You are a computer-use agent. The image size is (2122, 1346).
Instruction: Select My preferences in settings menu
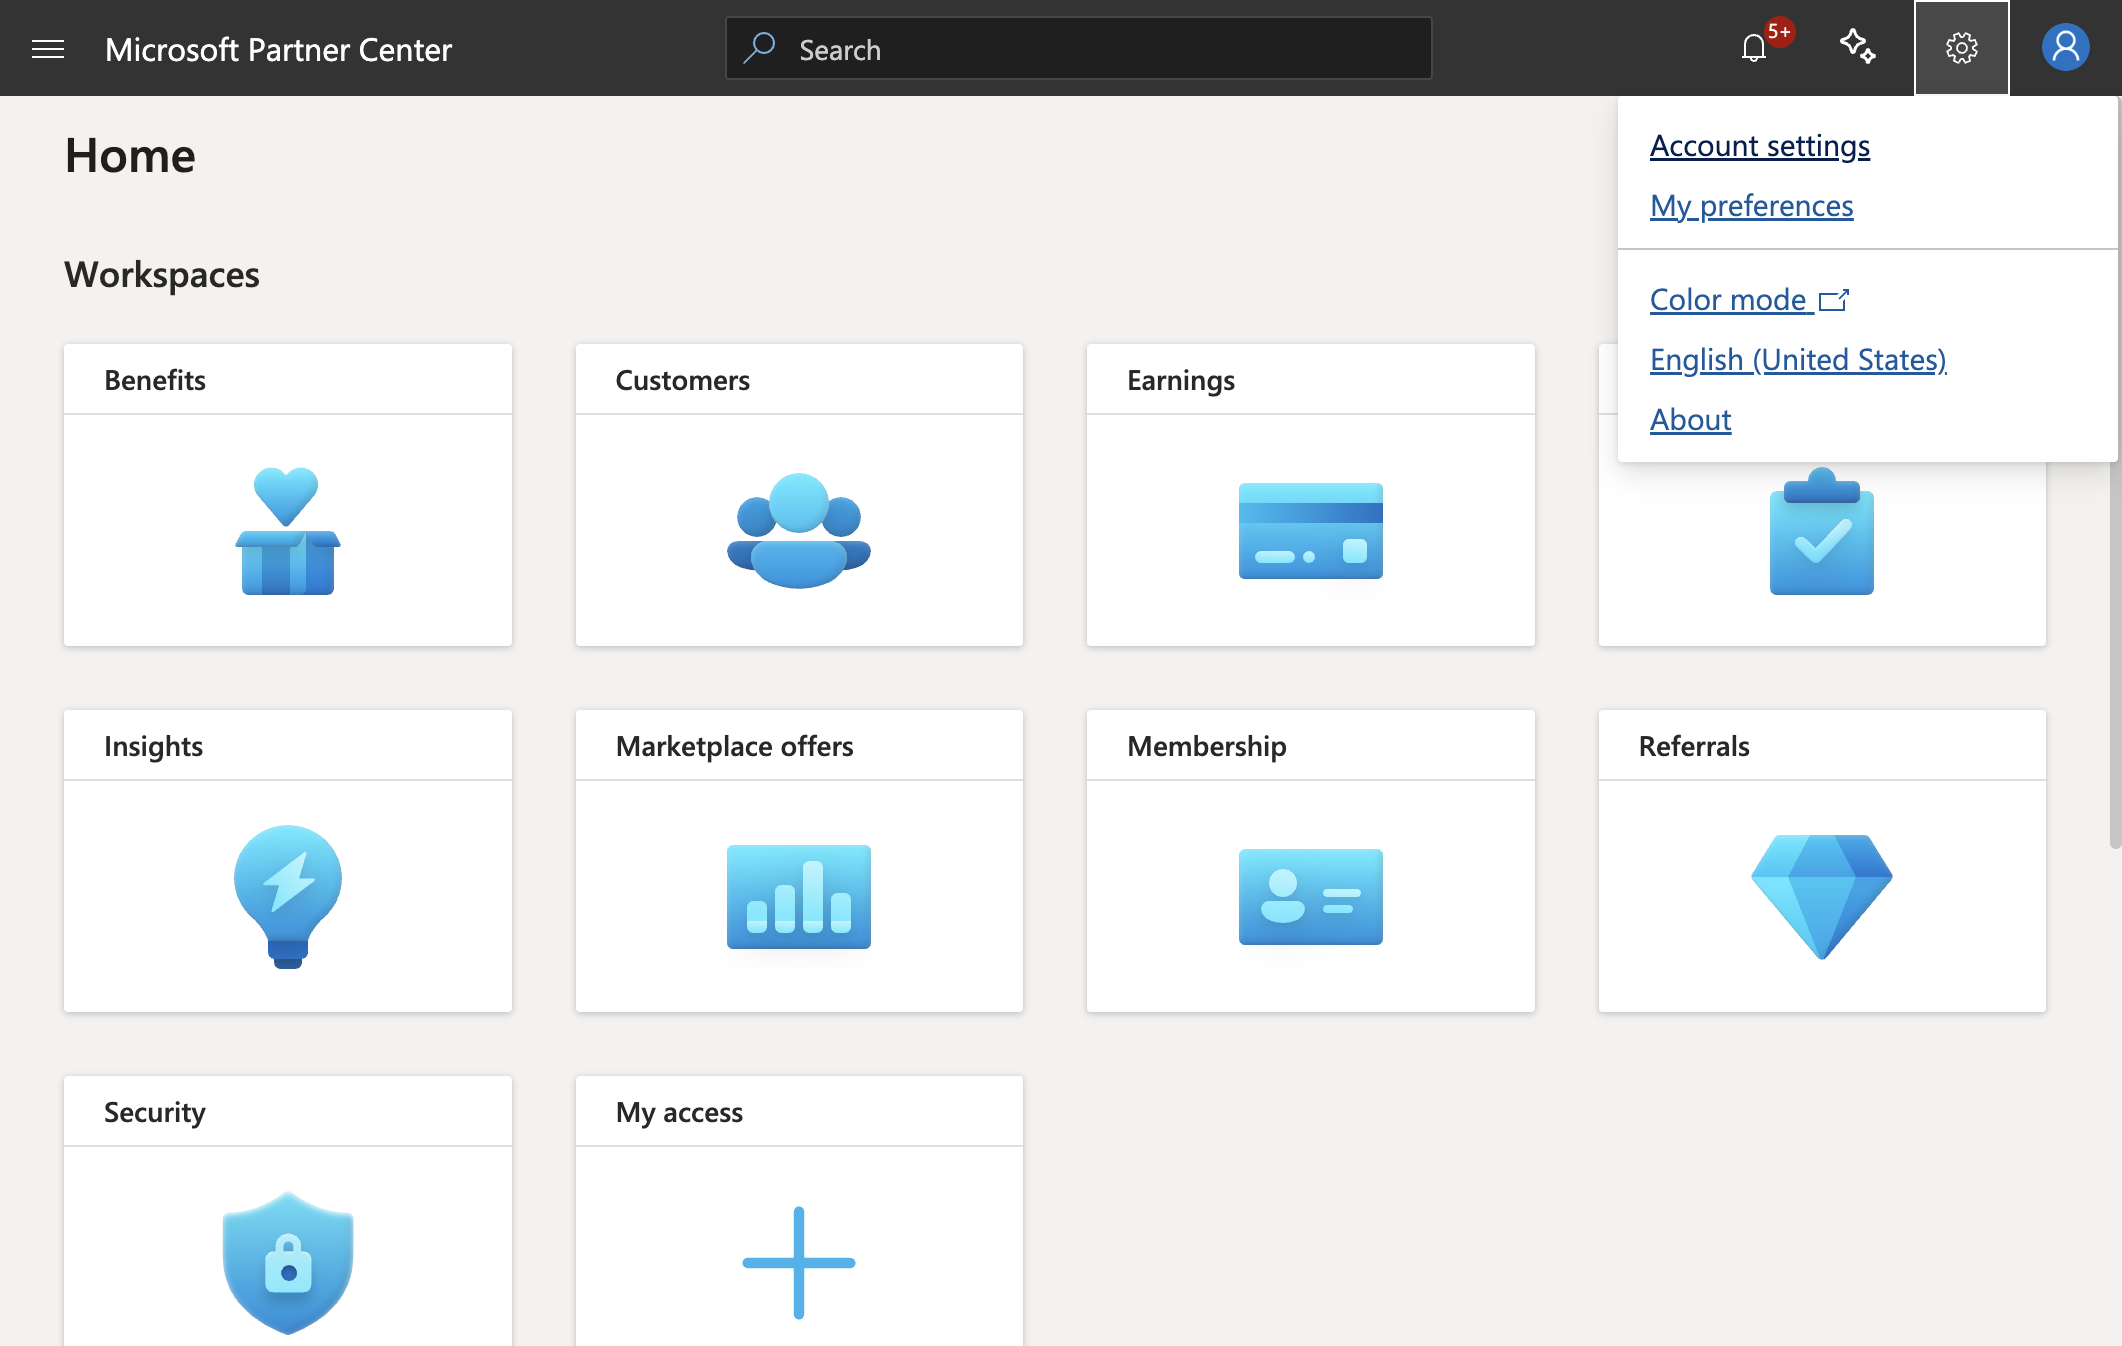pos(1752,206)
